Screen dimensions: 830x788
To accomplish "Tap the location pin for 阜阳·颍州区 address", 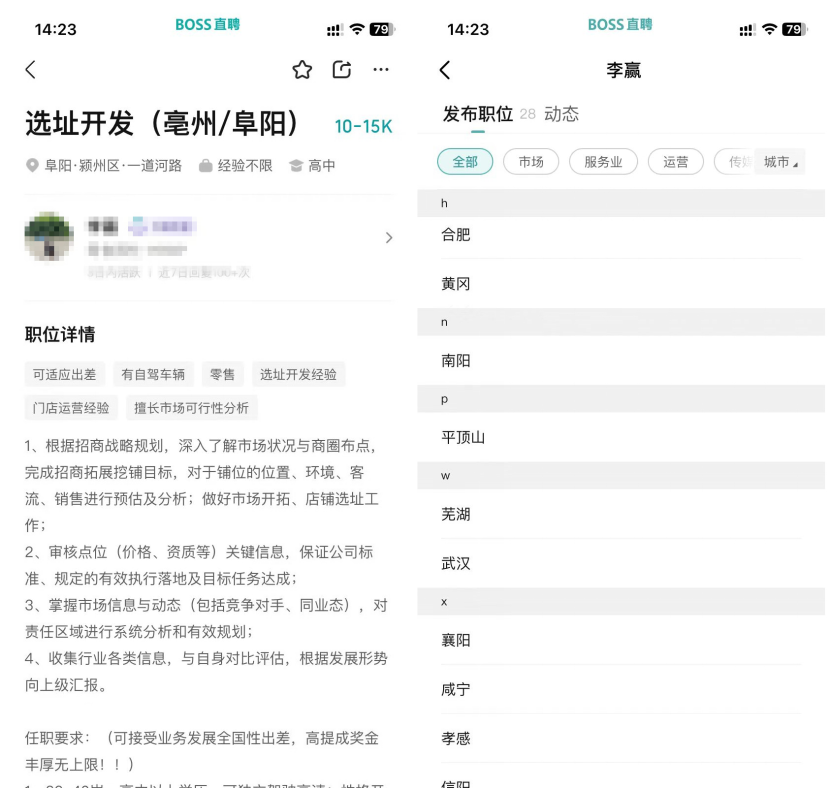I will [32, 166].
